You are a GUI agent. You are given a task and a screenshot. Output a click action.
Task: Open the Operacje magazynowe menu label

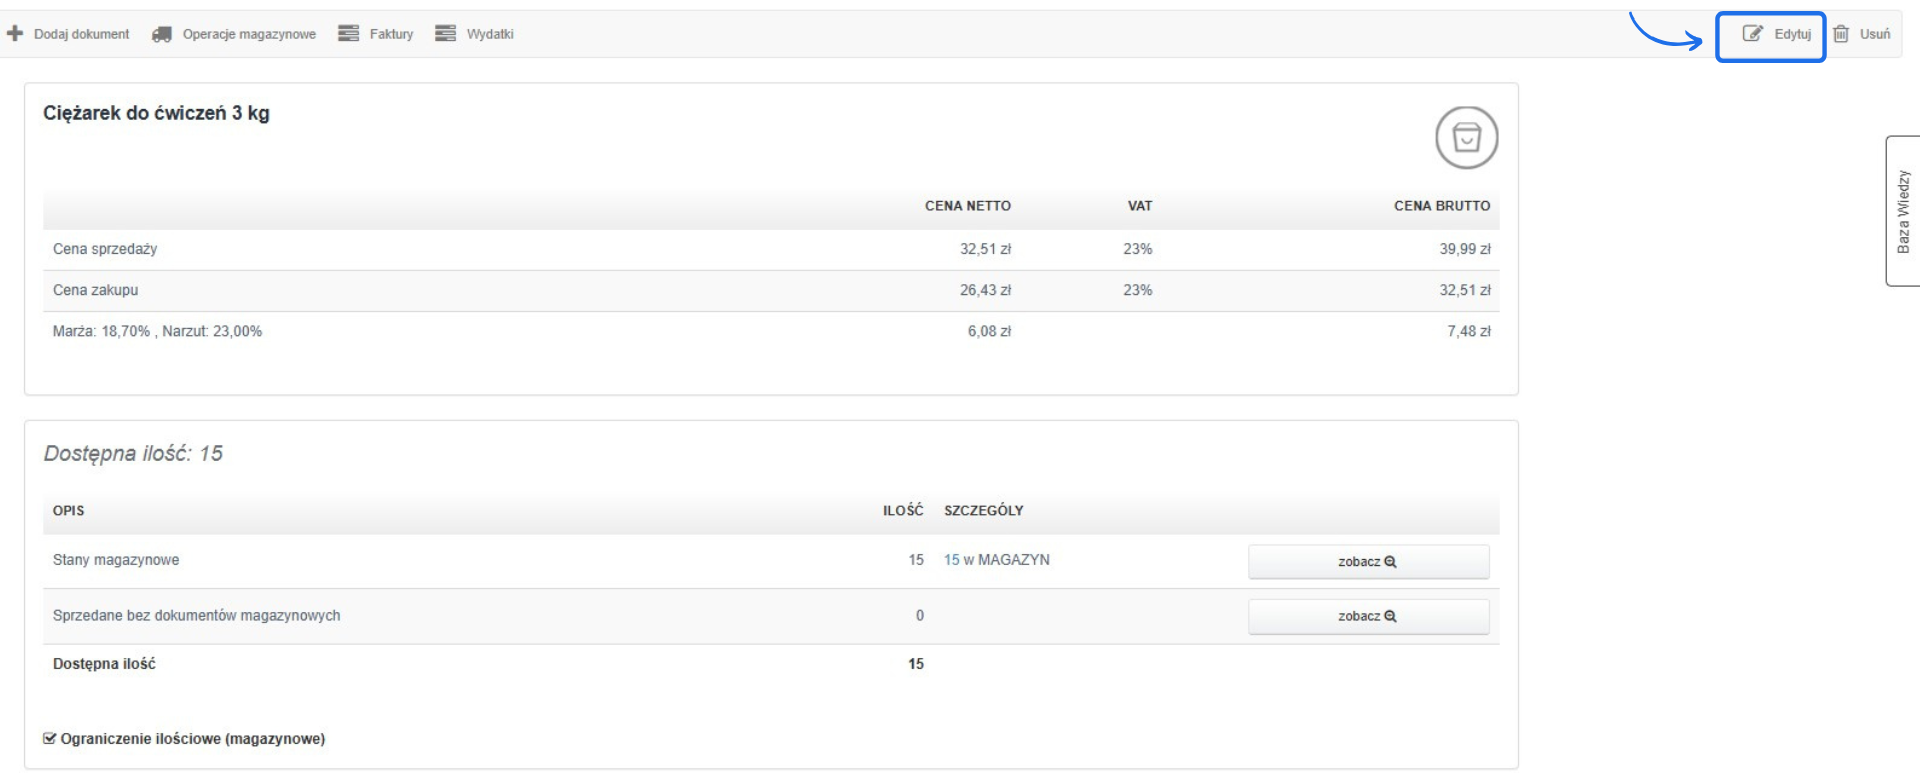tap(249, 34)
